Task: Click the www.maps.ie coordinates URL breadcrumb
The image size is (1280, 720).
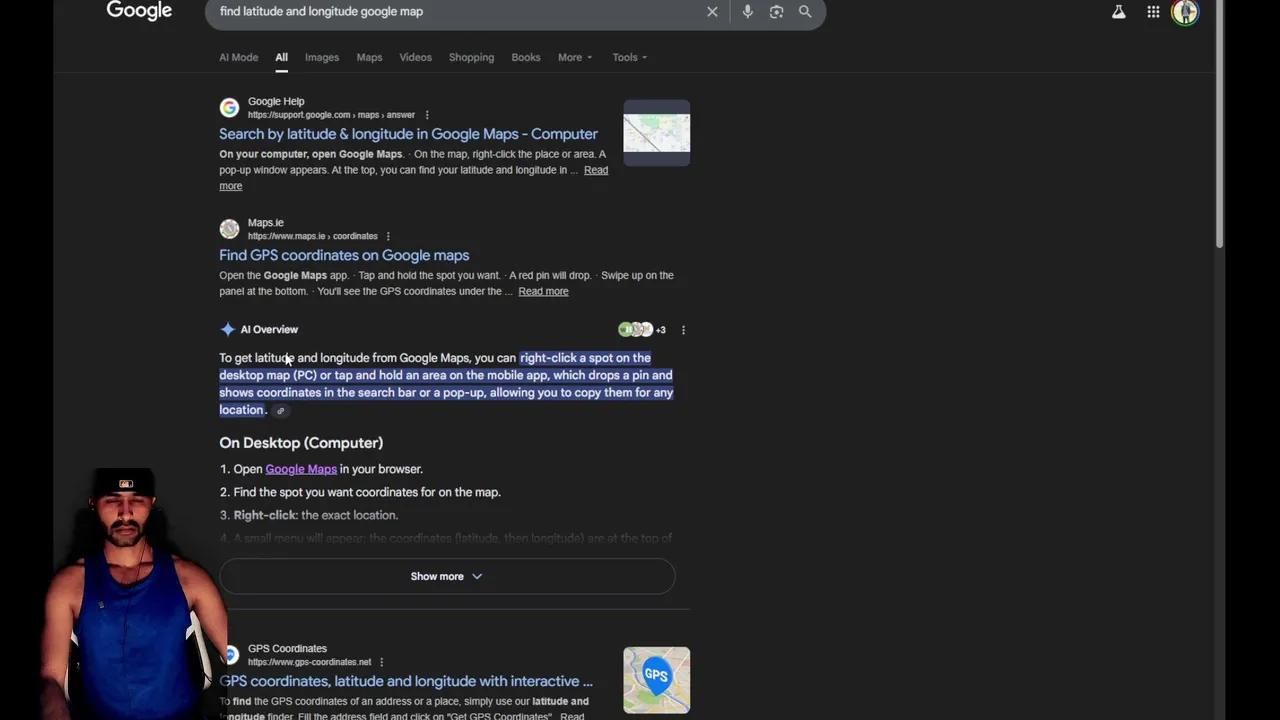Action: coord(312,236)
